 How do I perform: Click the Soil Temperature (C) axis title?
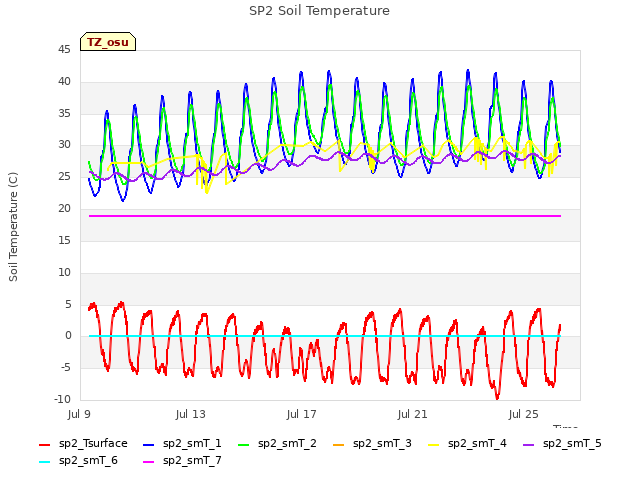tap(13, 227)
